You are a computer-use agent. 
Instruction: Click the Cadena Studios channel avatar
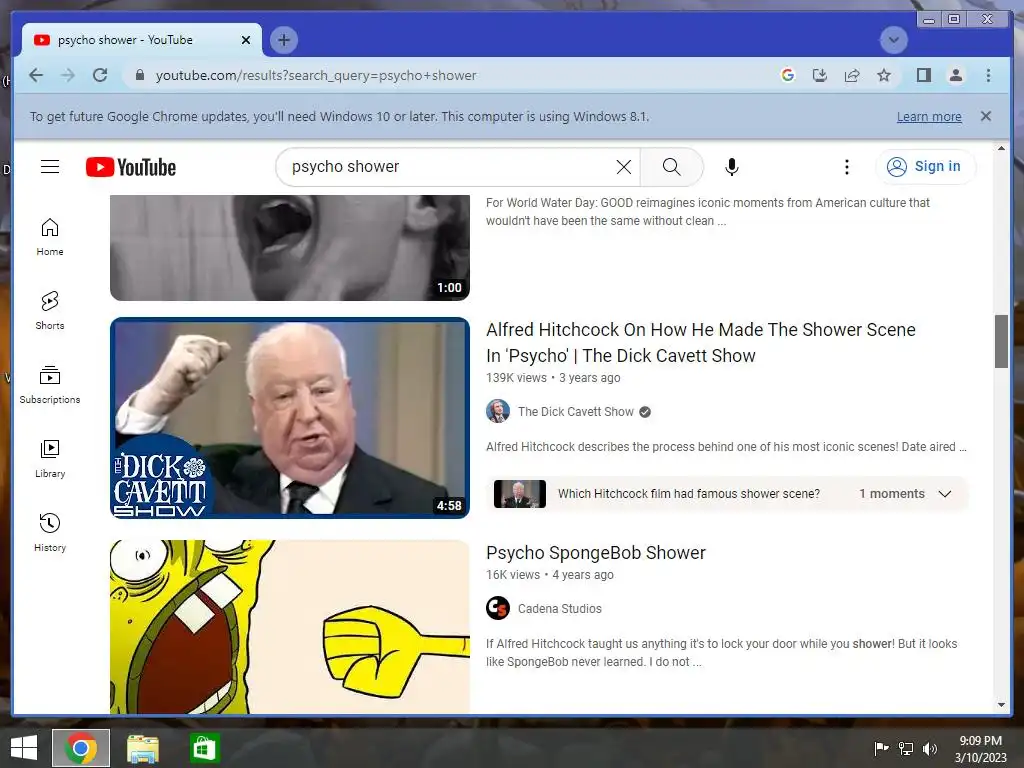tap(498, 608)
